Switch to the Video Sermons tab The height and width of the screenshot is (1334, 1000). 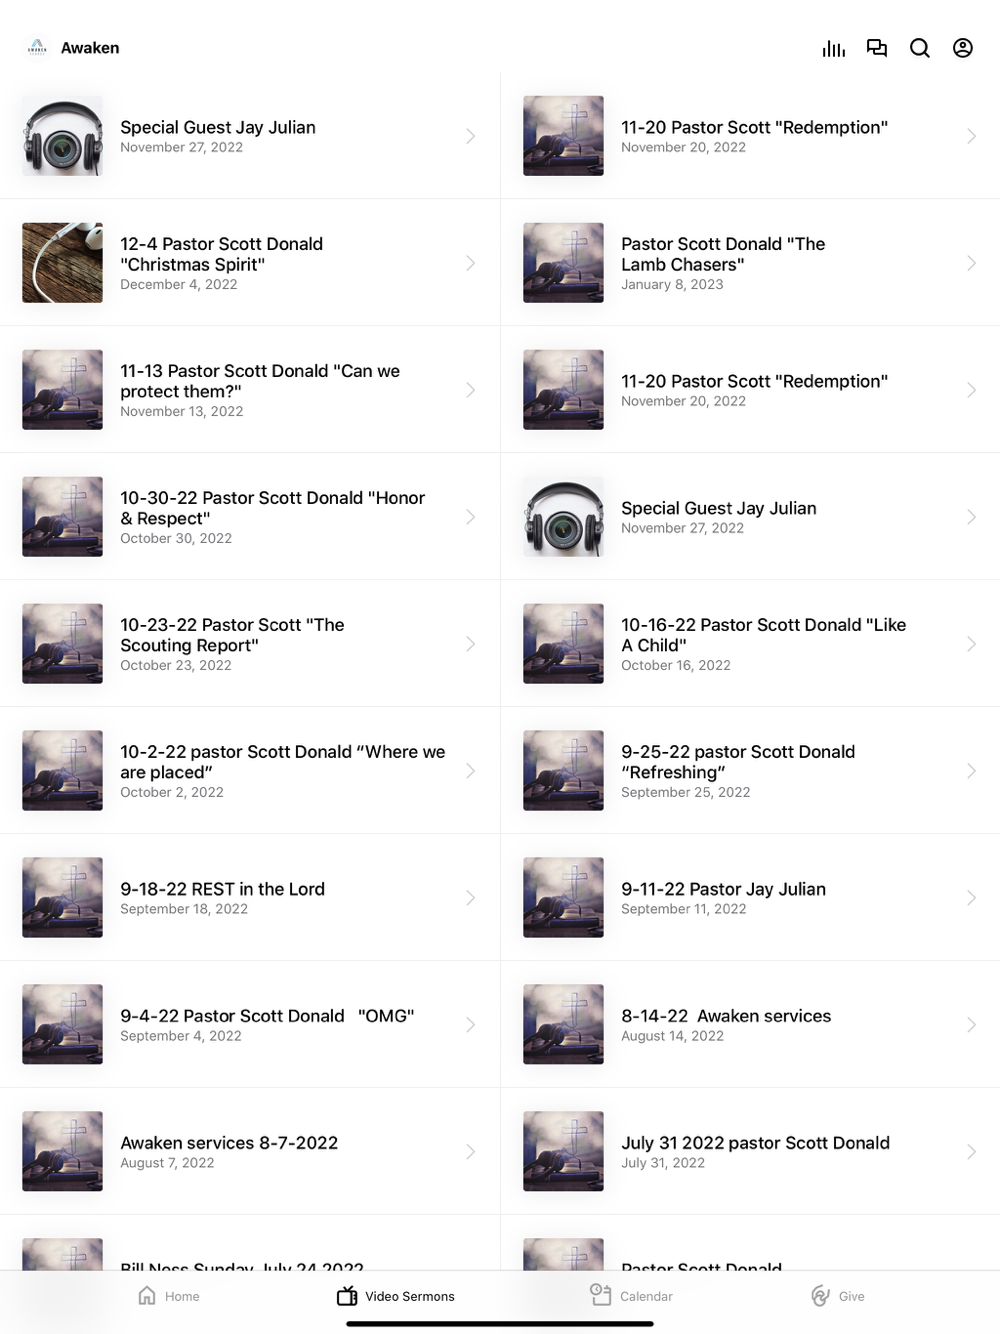point(396,1296)
